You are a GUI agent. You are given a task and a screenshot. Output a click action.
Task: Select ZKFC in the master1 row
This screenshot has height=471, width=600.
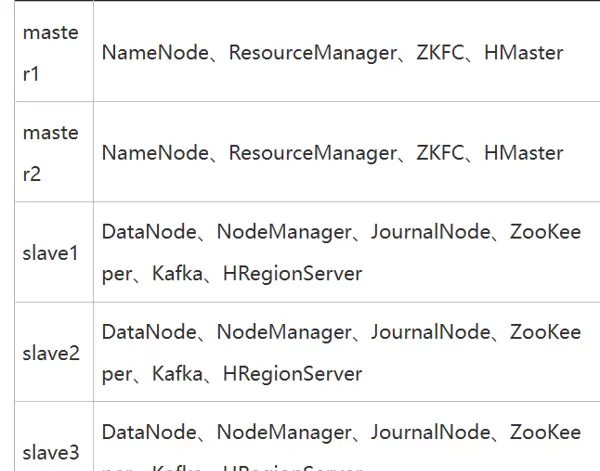(441, 53)
